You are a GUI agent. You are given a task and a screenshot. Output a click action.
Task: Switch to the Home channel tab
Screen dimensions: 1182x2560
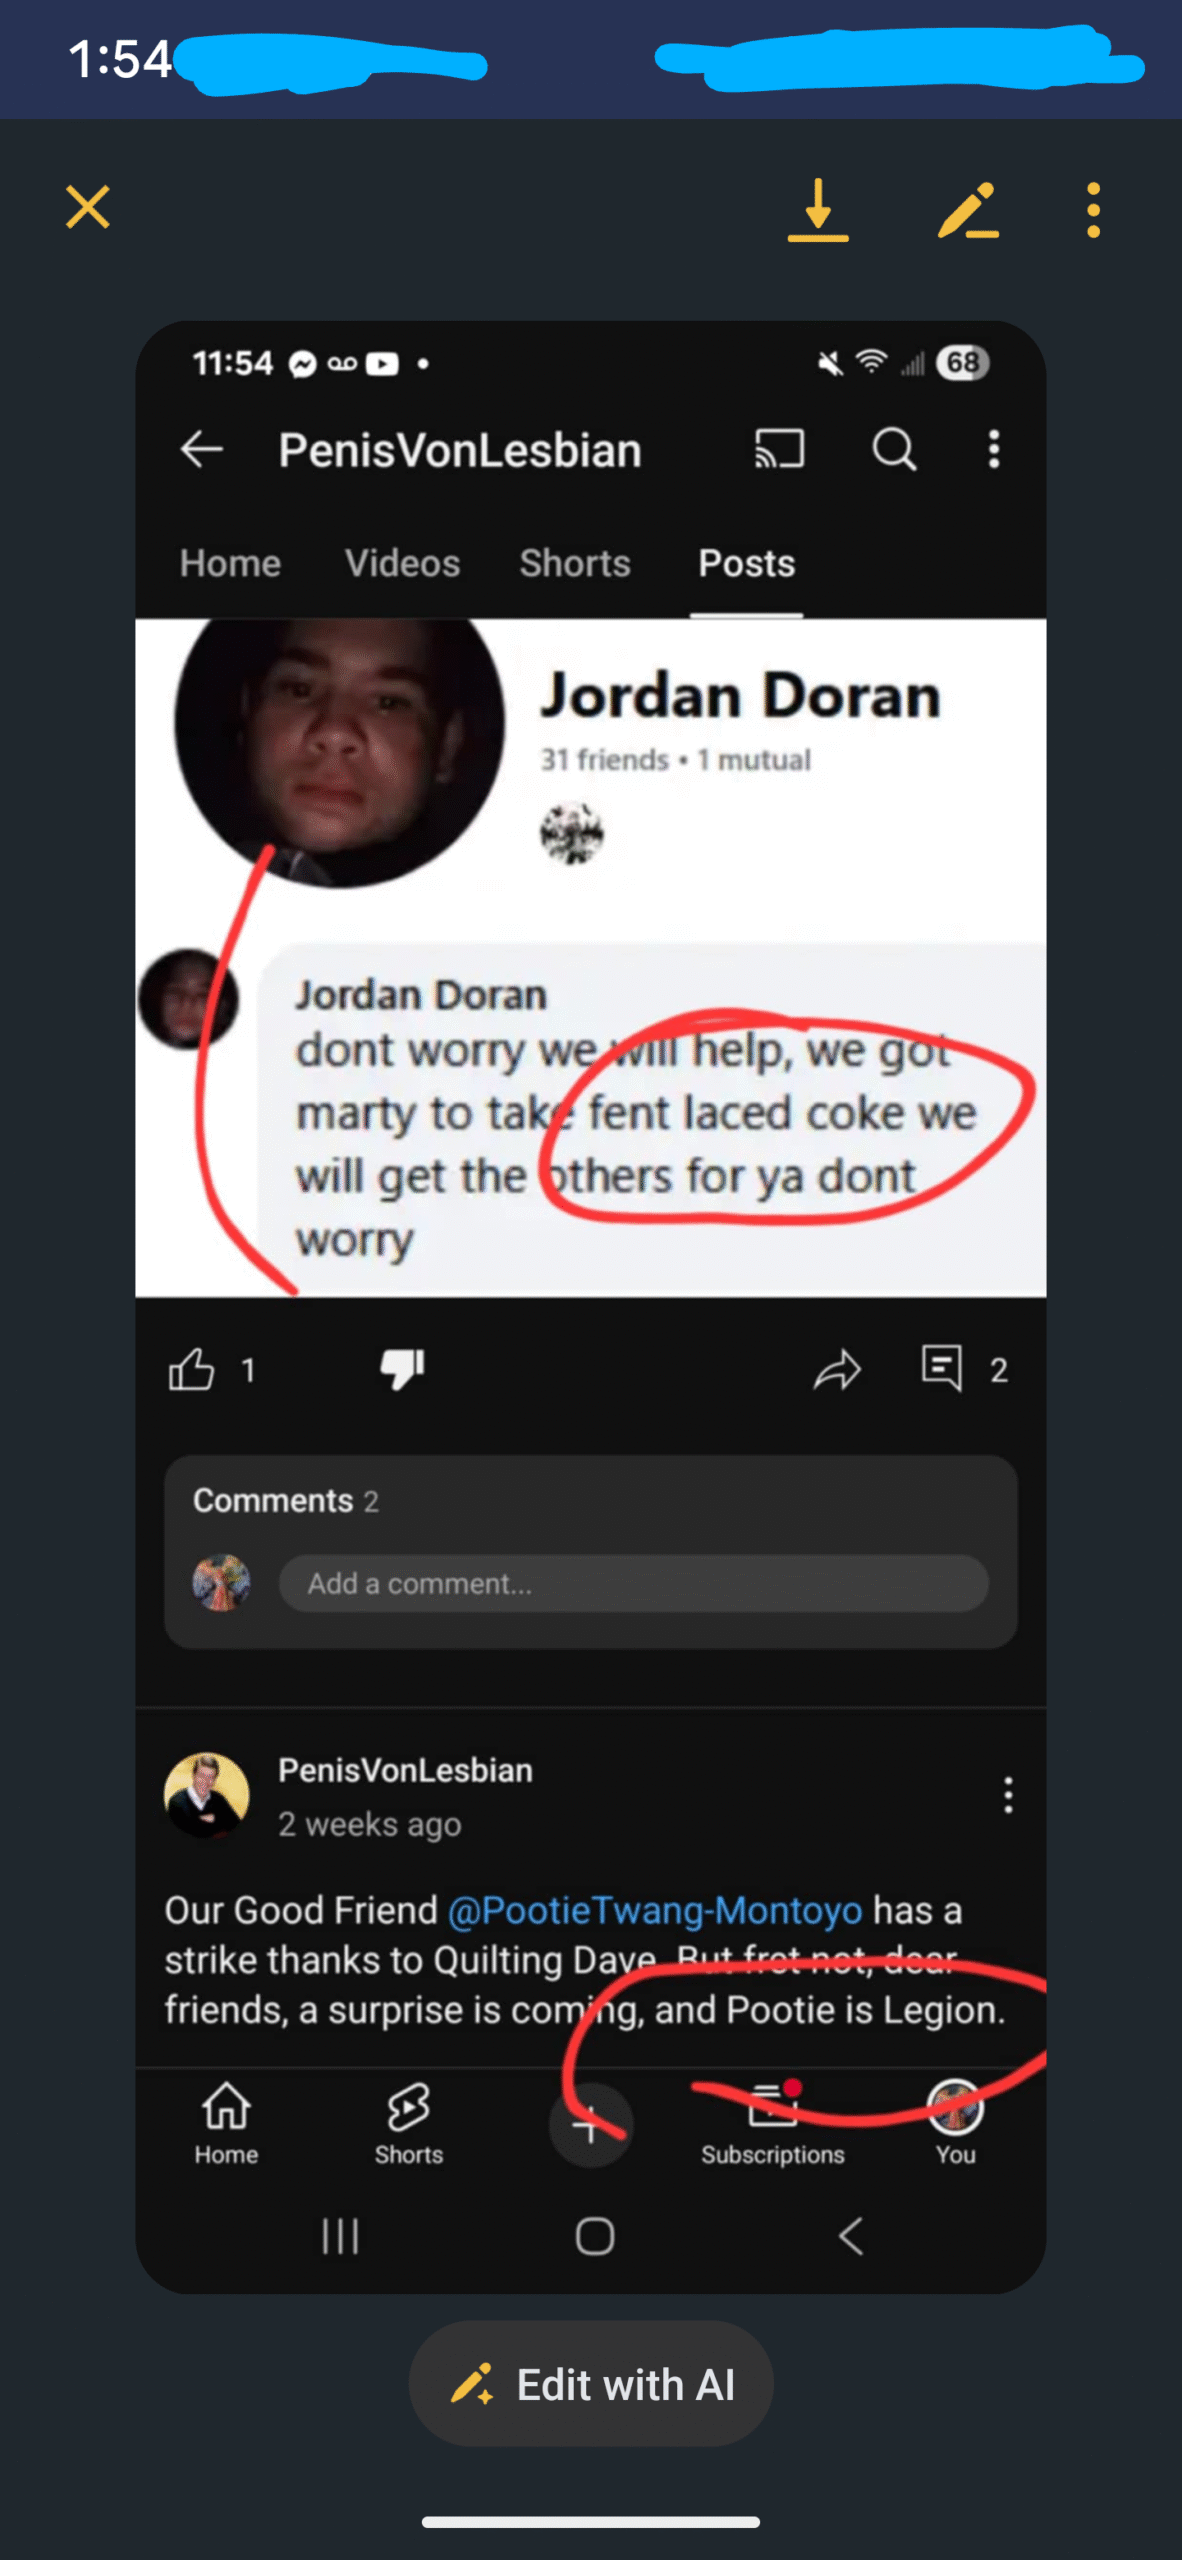230,563
